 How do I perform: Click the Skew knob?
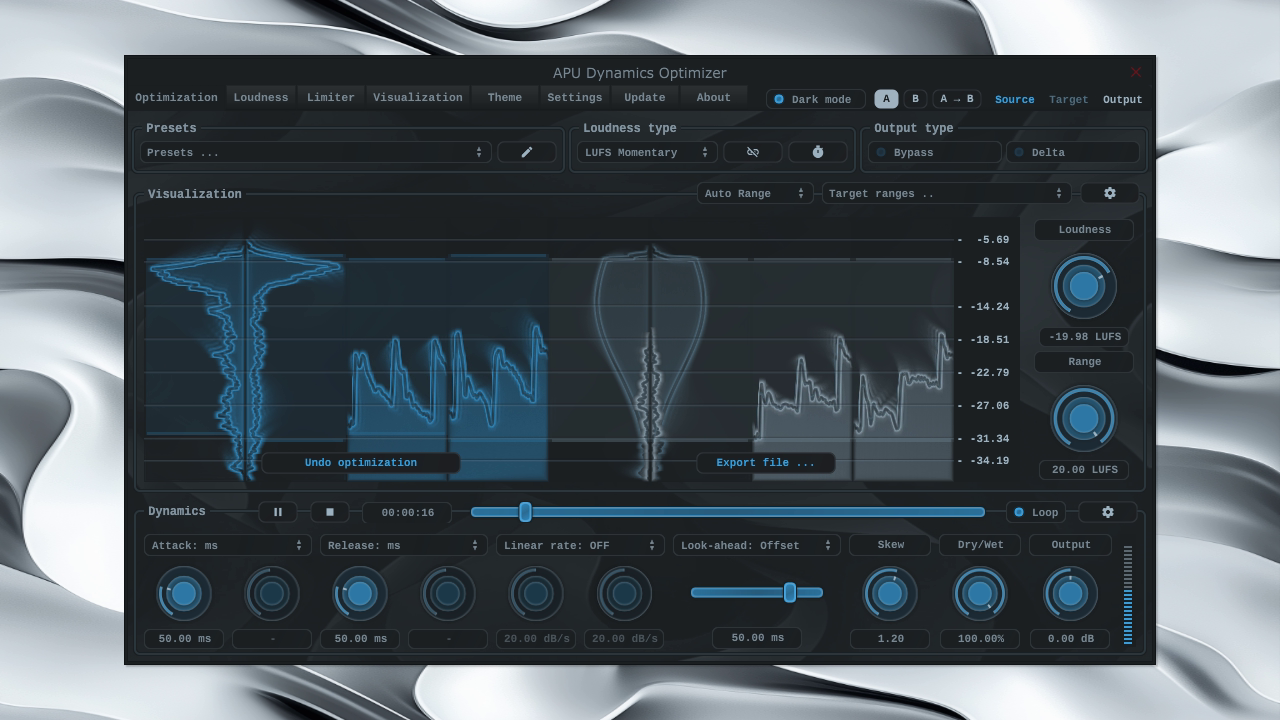[x=890, y=593]
